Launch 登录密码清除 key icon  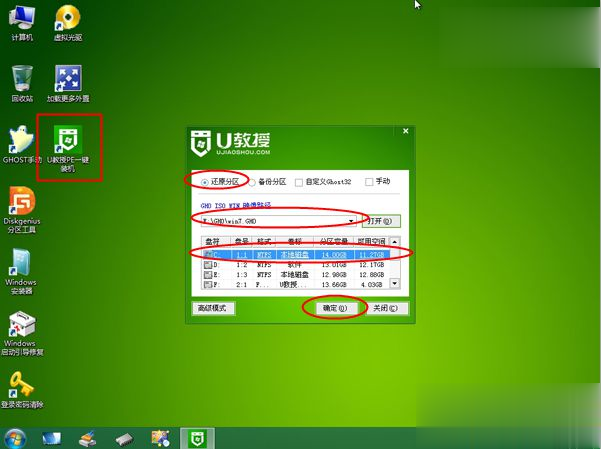tap(22, 390)
